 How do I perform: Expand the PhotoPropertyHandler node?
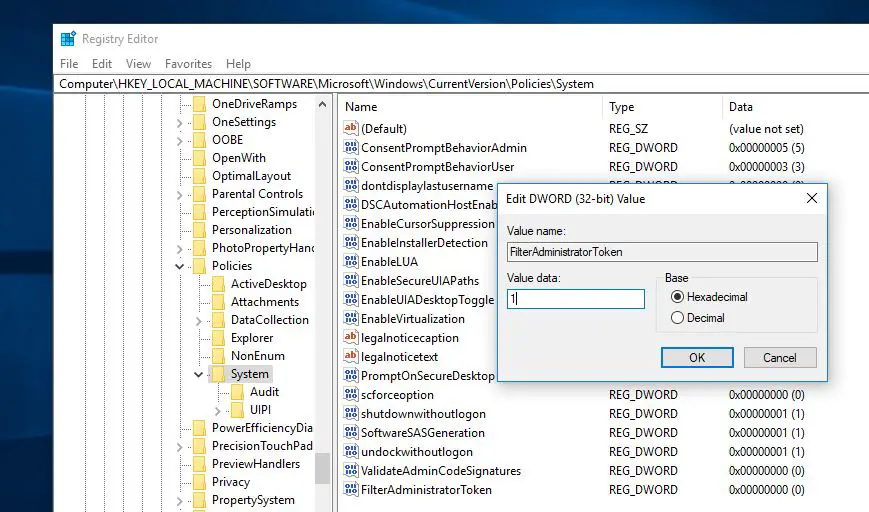[180, 249]
